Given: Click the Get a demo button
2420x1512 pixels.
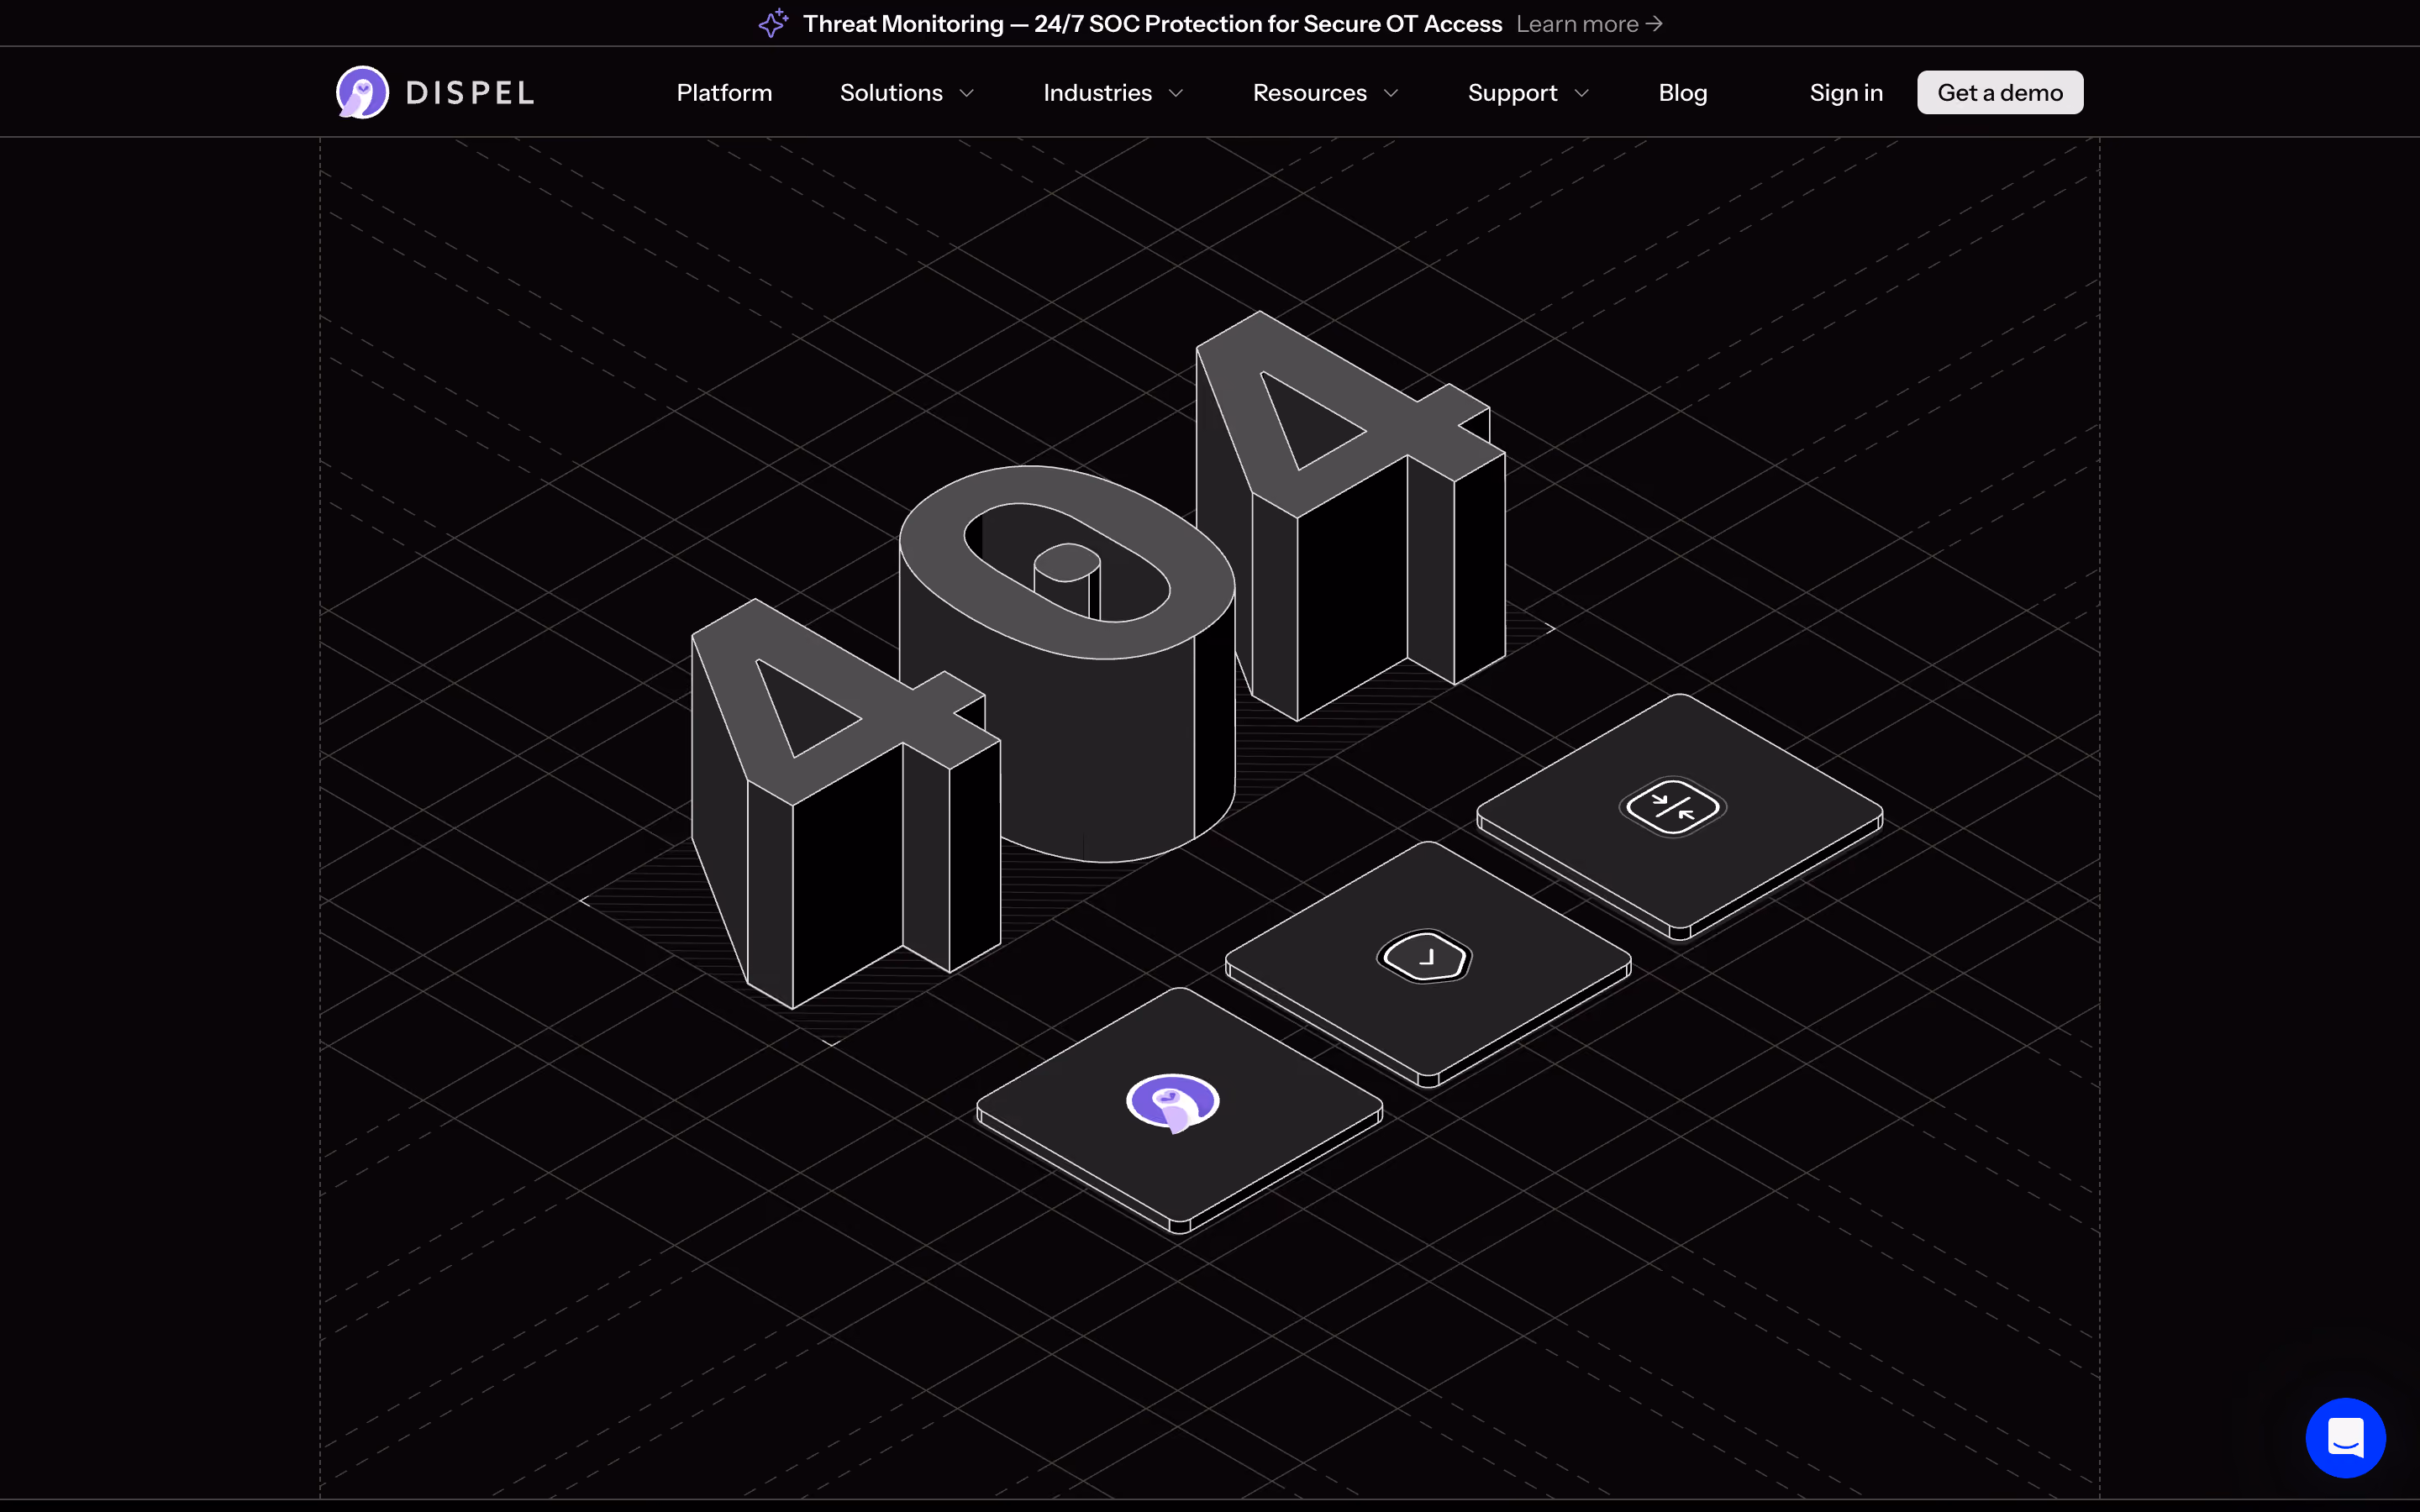Looking at the screenshot, I should (x=2000, y=92).
